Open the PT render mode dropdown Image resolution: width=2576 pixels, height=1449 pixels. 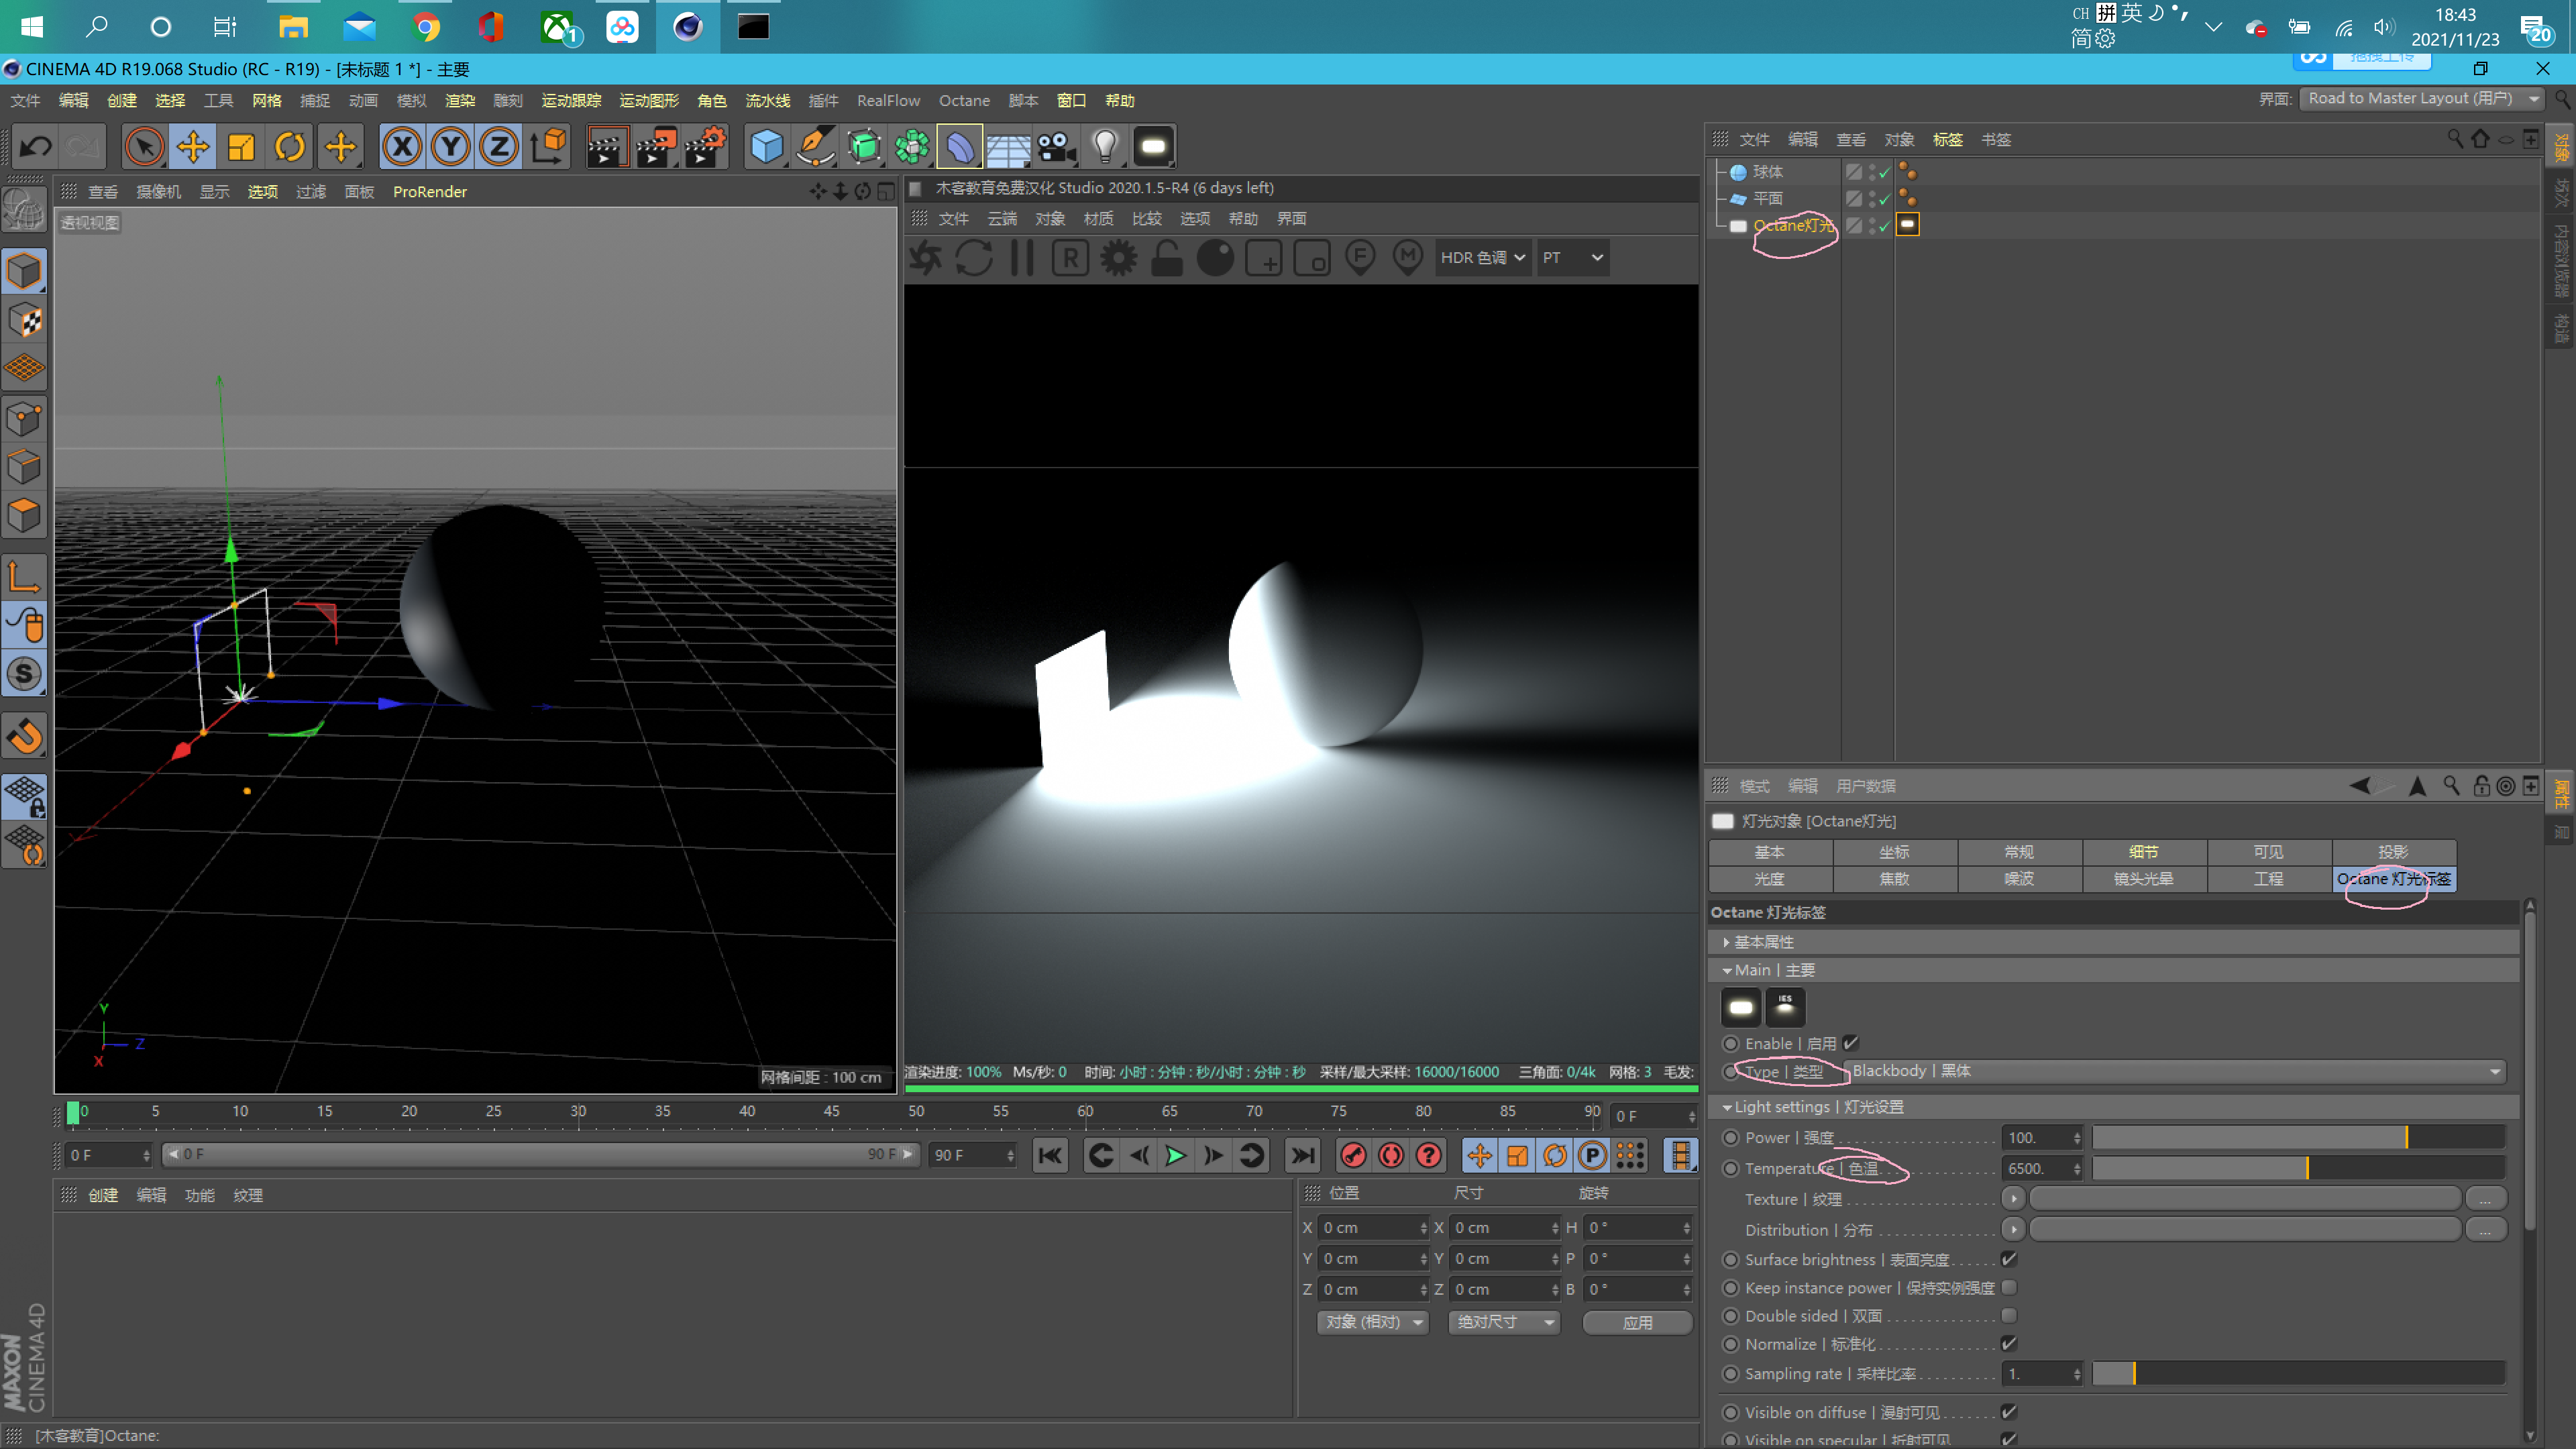(1573, 257)
